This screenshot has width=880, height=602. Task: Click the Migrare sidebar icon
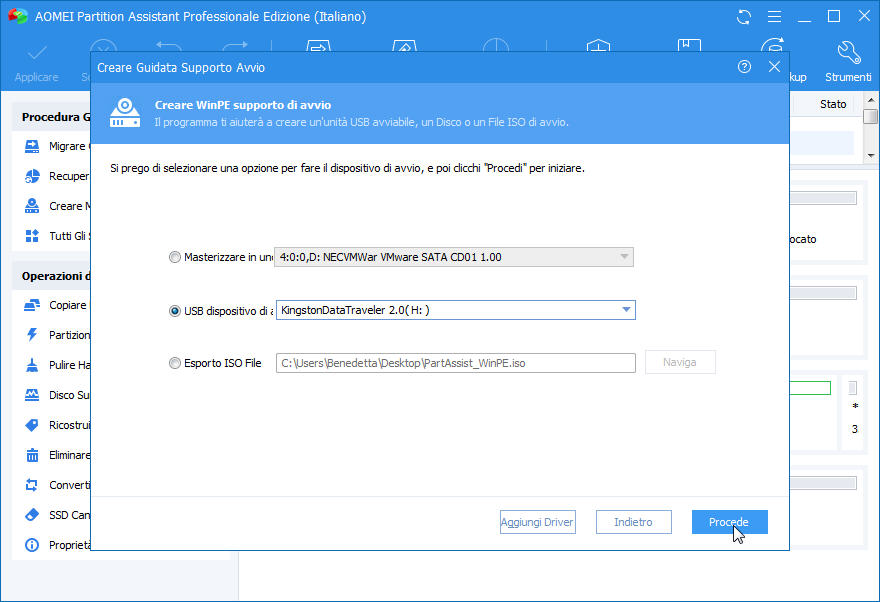(x=32, y=146)
